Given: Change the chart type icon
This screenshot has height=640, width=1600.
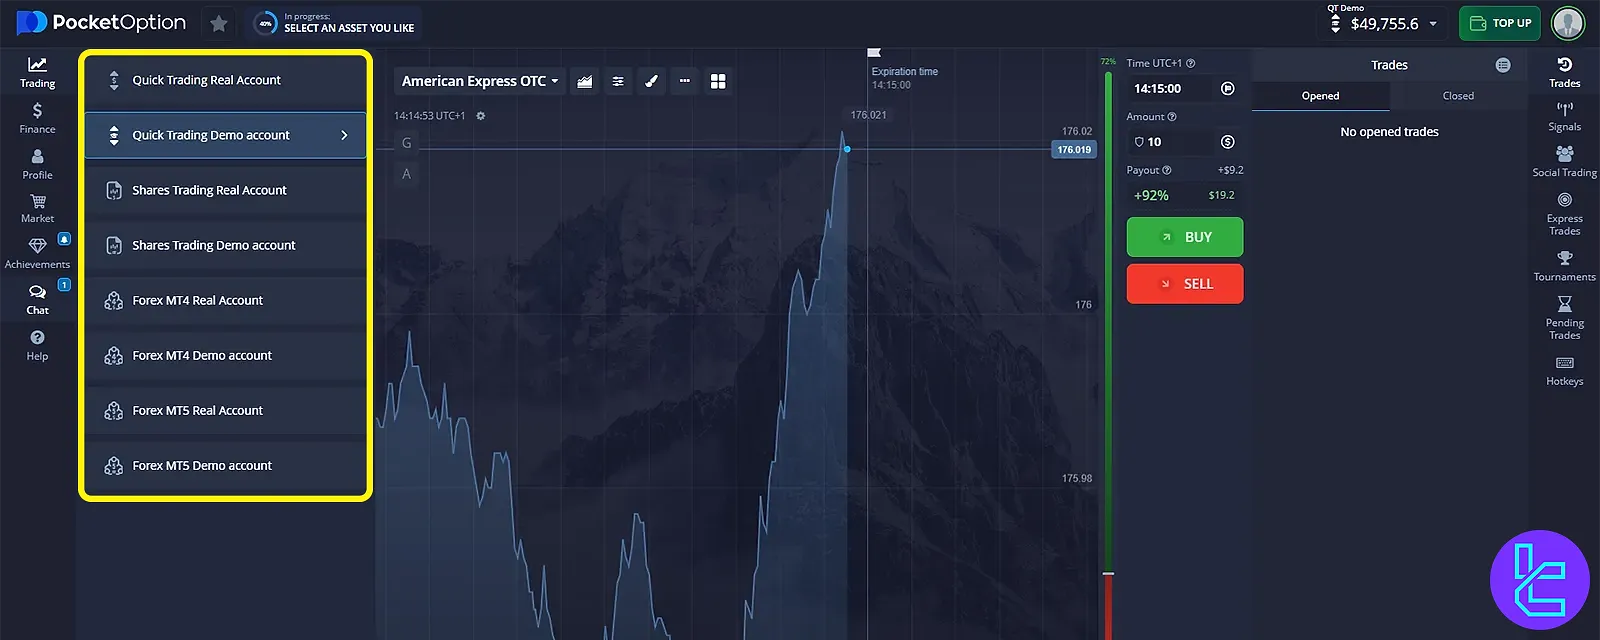Looking at the screenshot, I should point(585,81).
